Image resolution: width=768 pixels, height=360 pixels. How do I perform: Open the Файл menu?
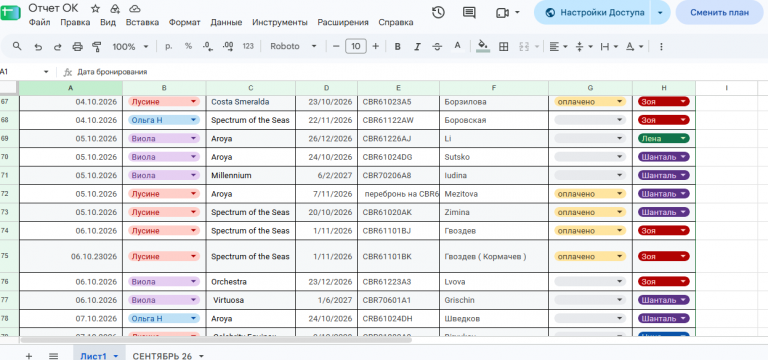[x=39, y=22]
